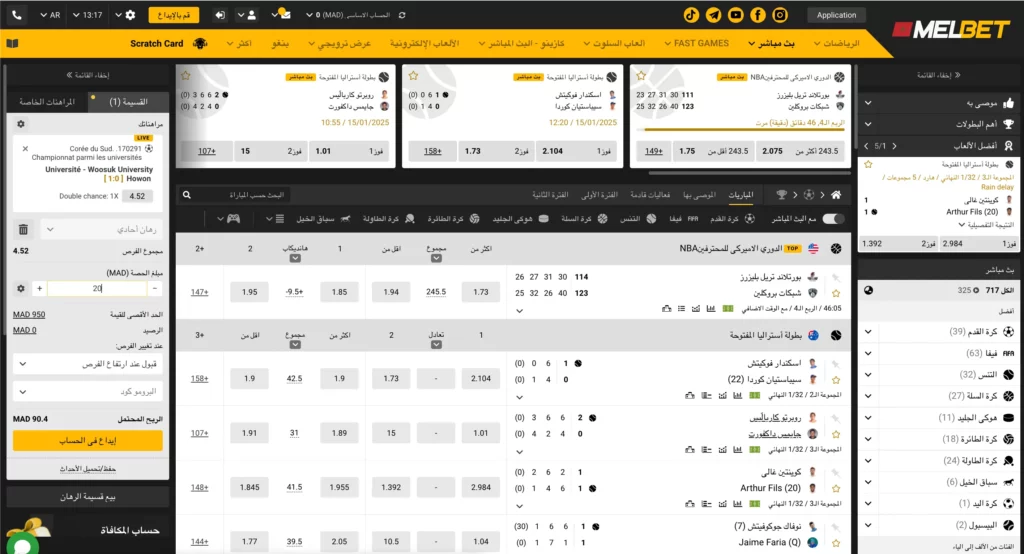Switch to upcoming events tab فعاليات قادمة
The image size is (1024, 554).
pyautogui.click(x=650, y=195)
